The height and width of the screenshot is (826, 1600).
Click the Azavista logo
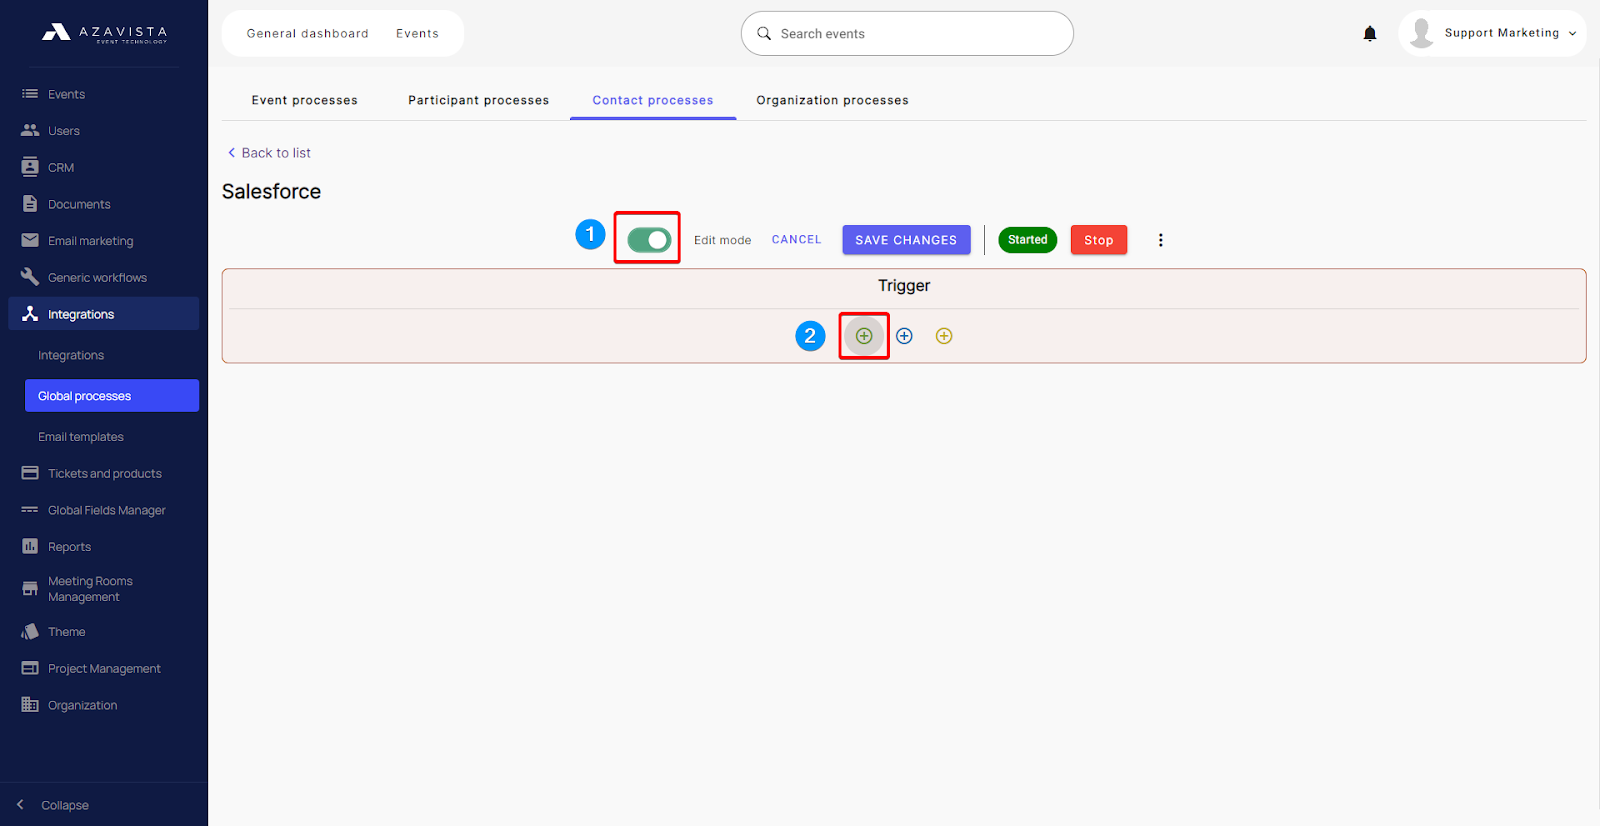pyautogui.click(x=104, y=33)
